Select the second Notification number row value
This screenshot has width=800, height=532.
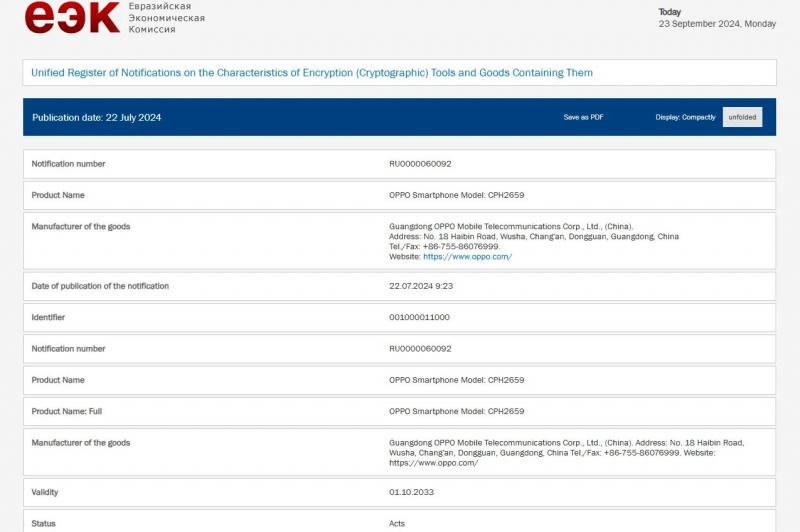click(420, 349)
